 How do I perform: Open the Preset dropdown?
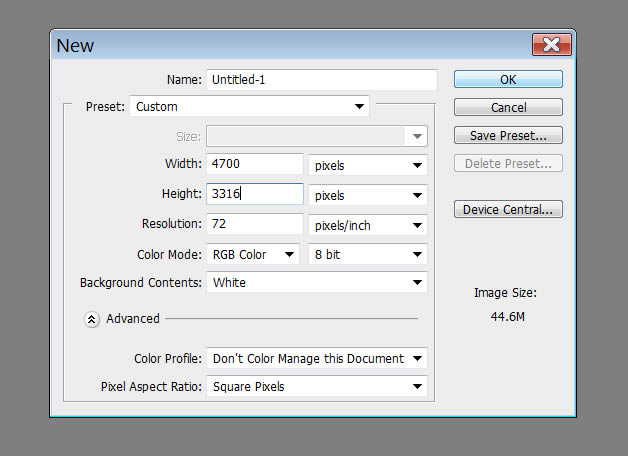click(249, 106)
